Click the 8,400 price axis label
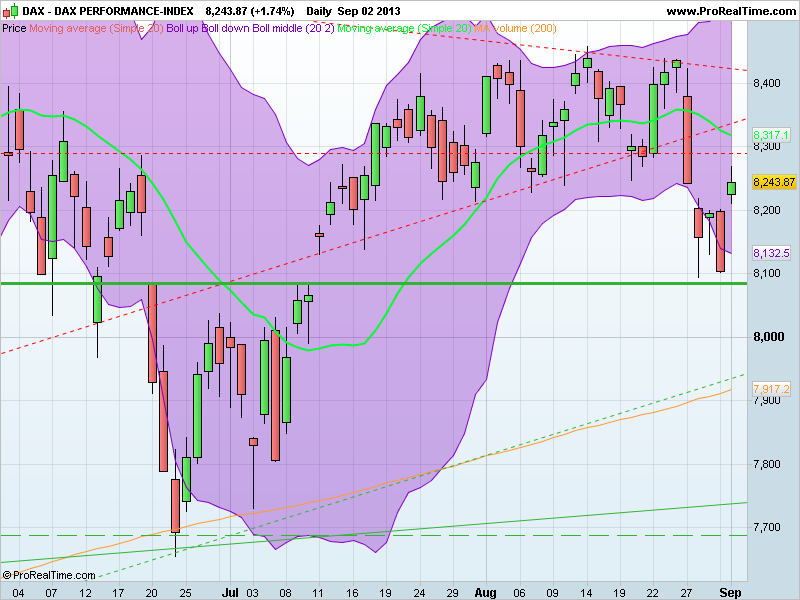 (x=767, y=83)
